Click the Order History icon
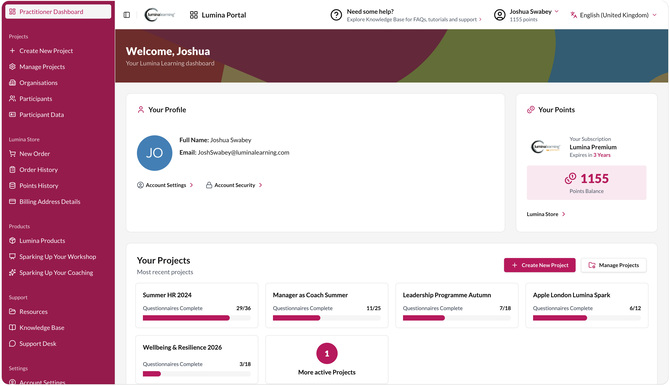 [12, 170]
